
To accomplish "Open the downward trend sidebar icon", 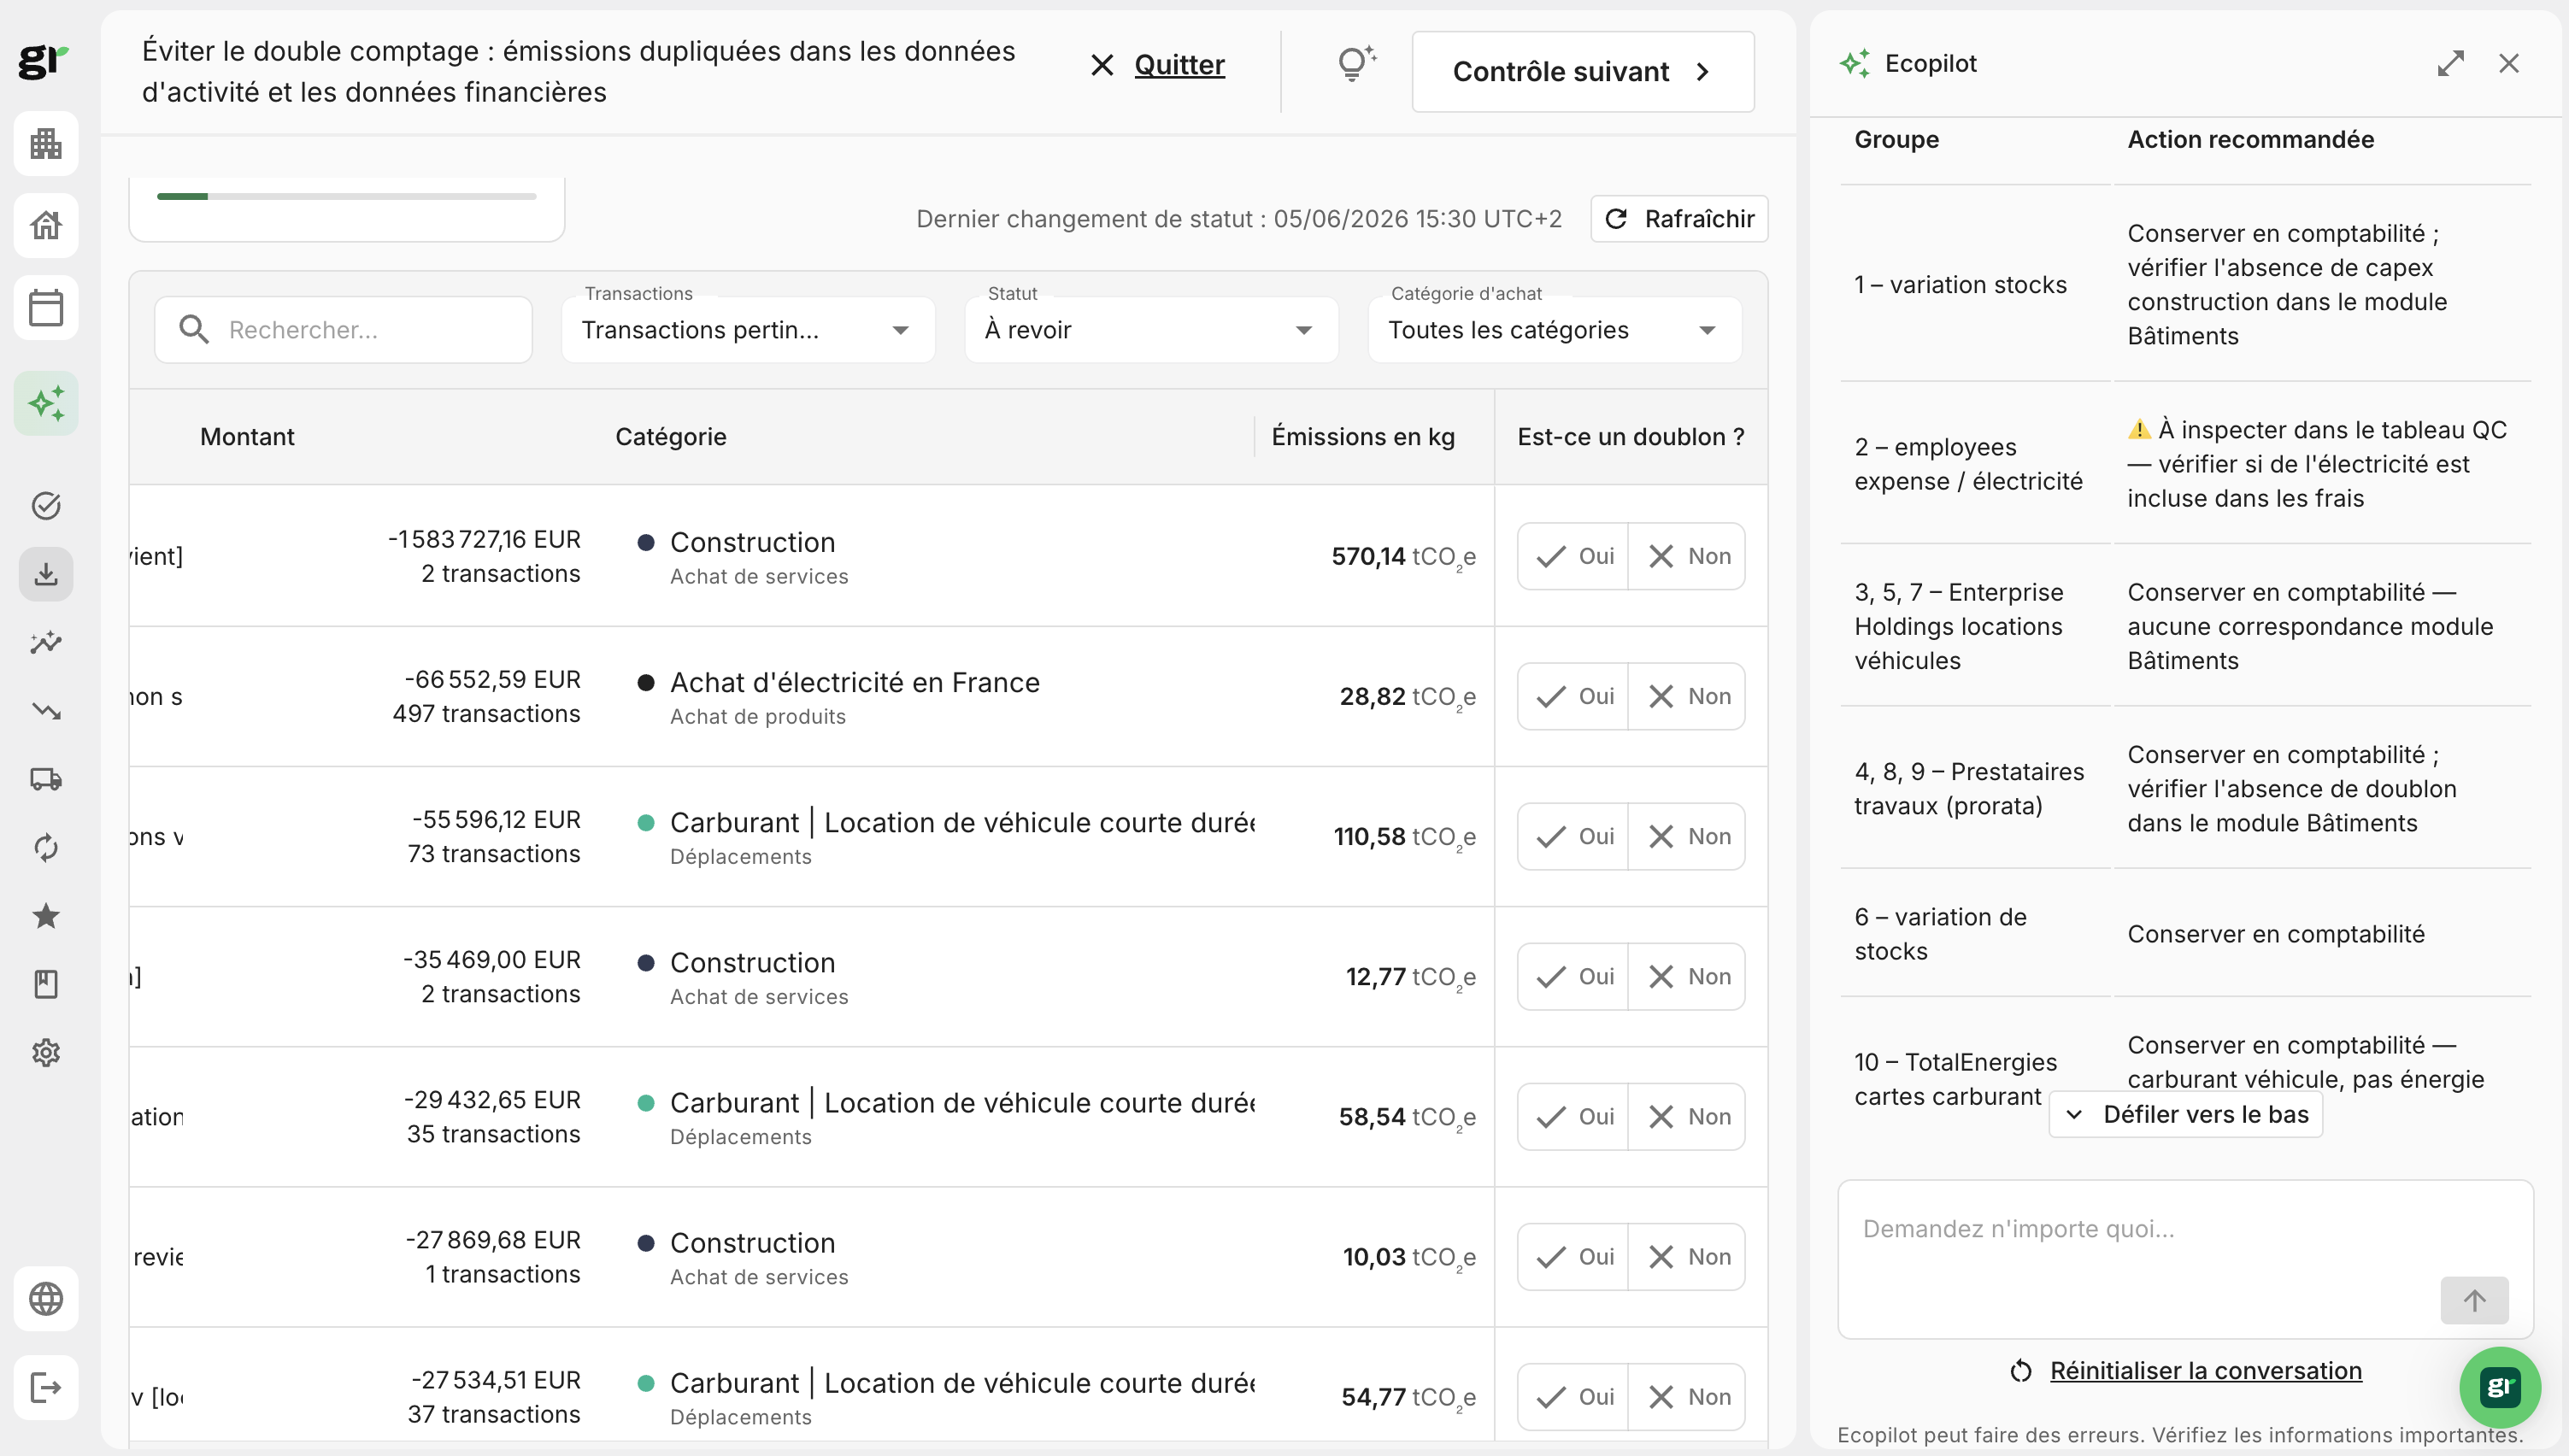I will coord(46,711).
